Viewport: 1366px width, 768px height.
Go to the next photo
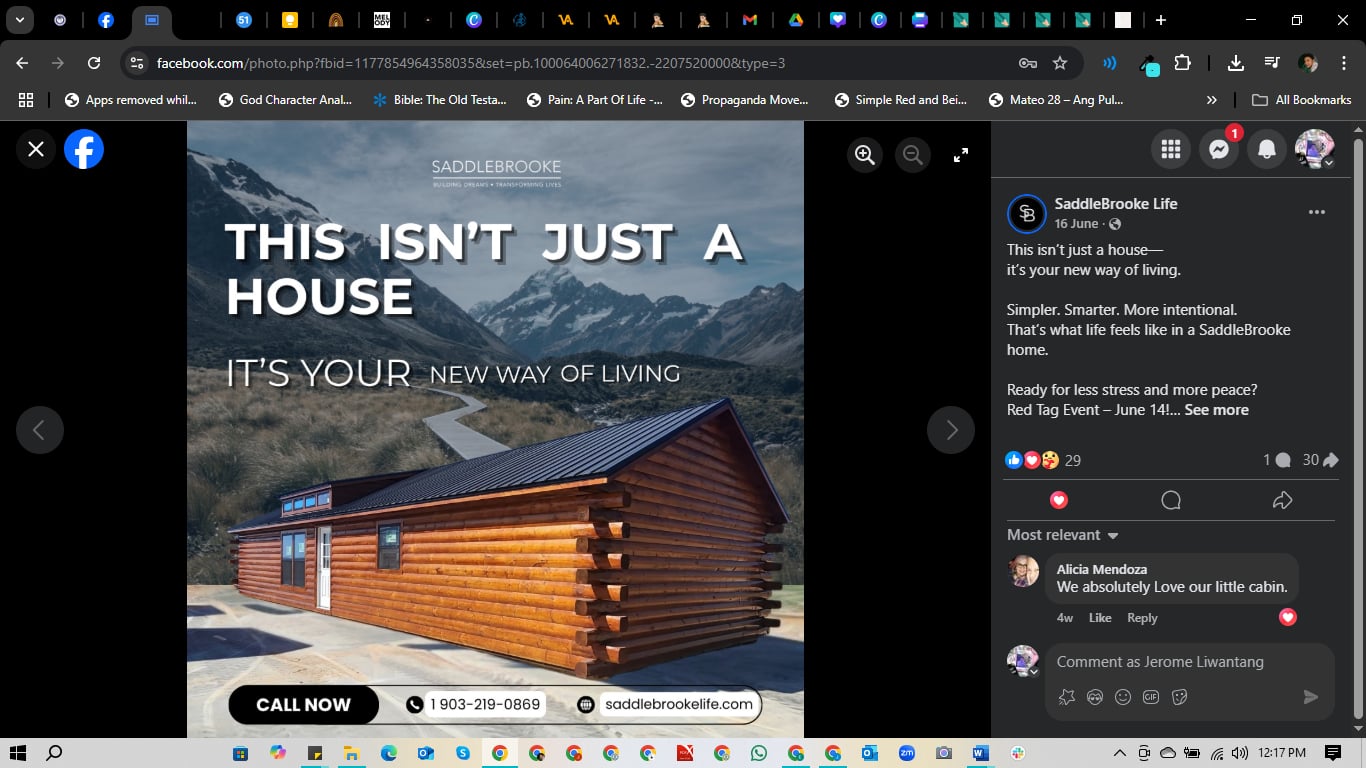point(951,430)
